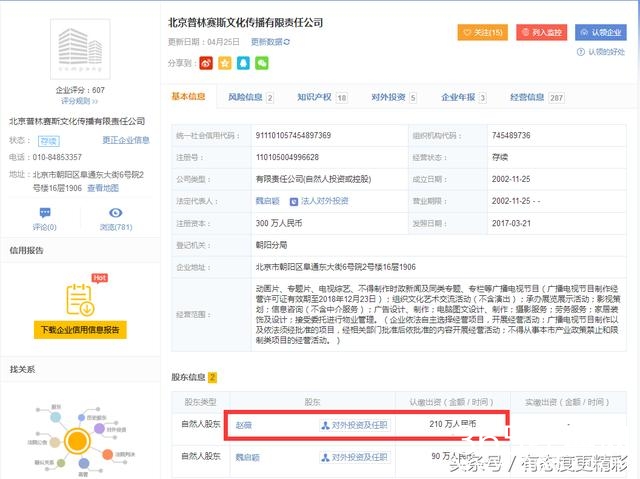Share to Weibo via red icon
This screenshot has height=479, width=640.
point(205,63)
